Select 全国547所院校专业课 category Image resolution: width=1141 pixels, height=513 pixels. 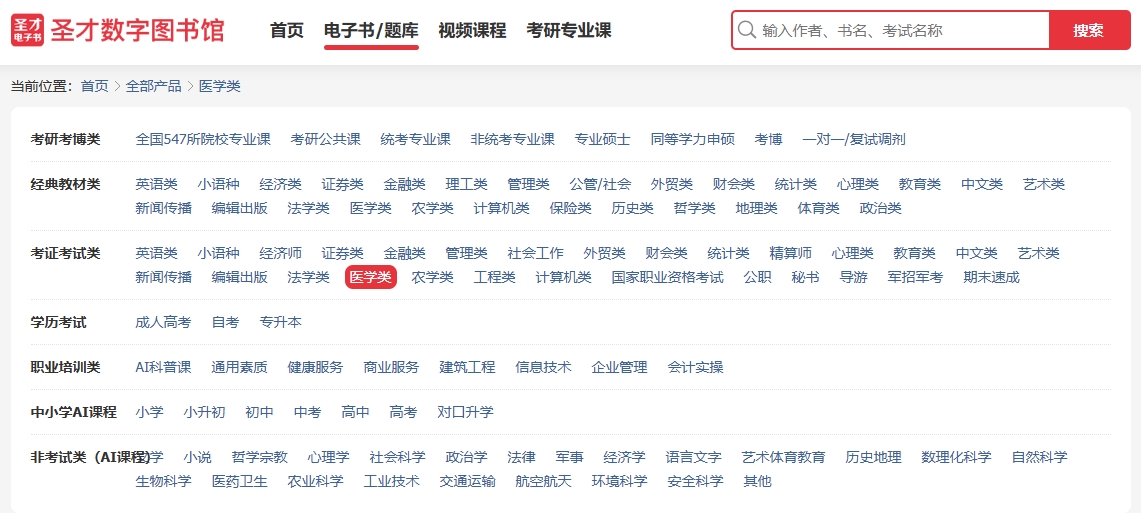pos(203,139)
